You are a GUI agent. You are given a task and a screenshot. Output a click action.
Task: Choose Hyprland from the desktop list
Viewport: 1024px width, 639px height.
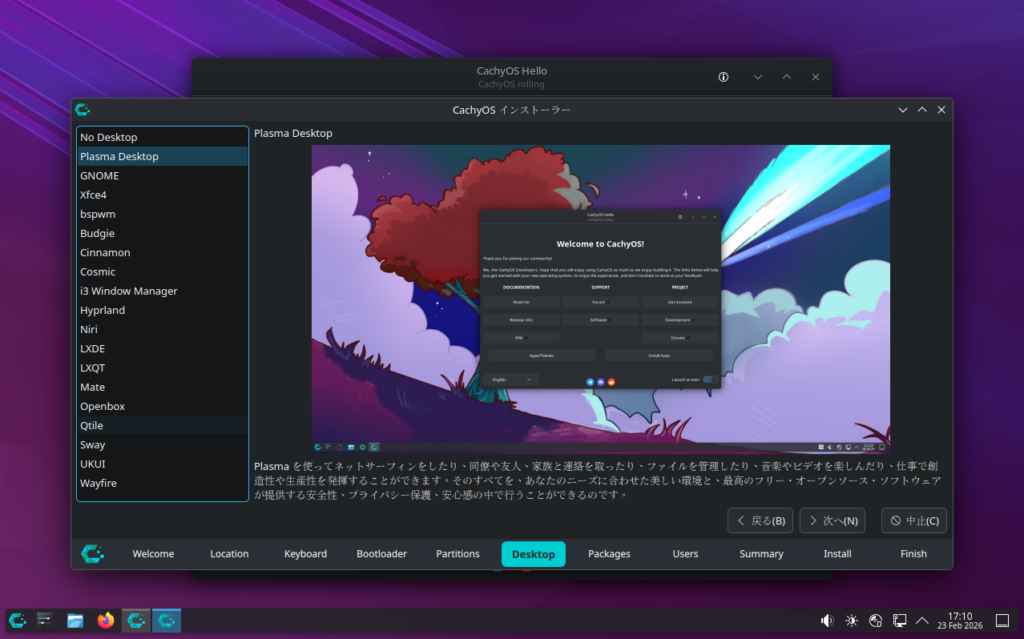(x=103, y=311)
